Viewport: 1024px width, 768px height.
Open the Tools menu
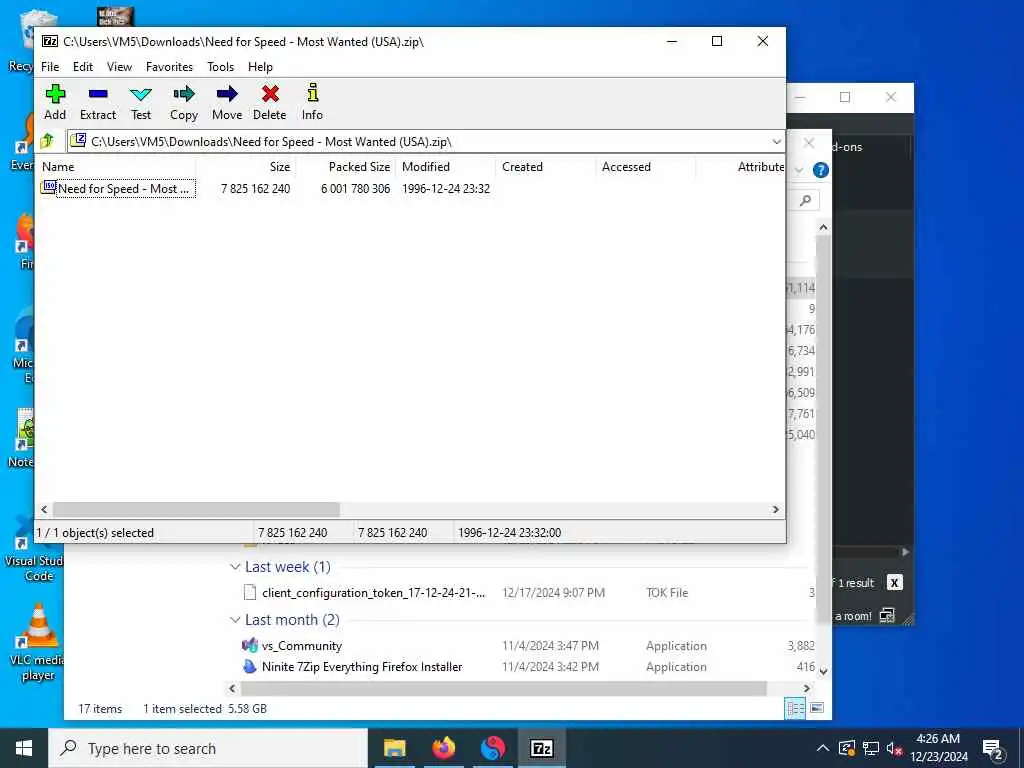(220, 67)
